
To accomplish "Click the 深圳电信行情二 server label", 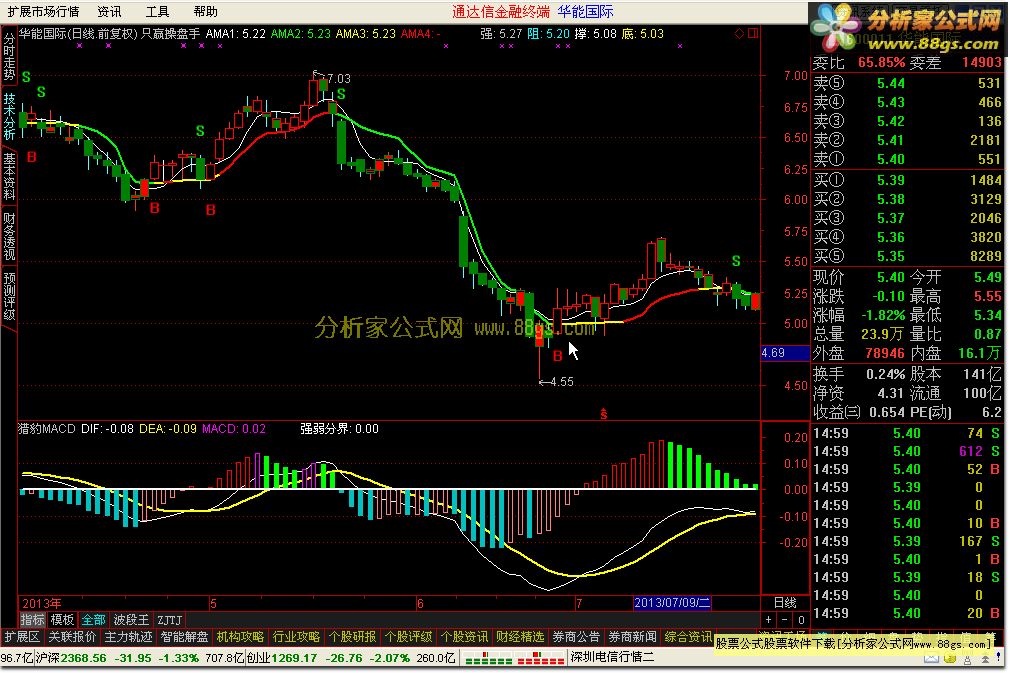I will pos(612,658).
